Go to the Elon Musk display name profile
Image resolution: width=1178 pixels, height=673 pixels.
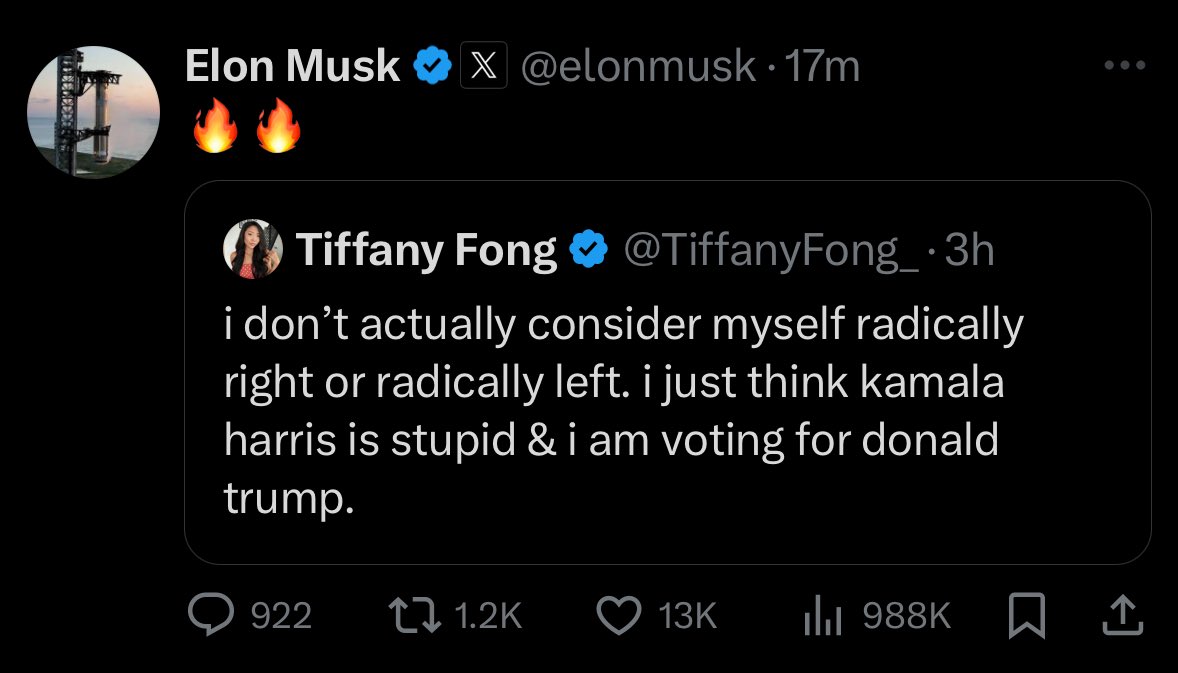(292, 65)
